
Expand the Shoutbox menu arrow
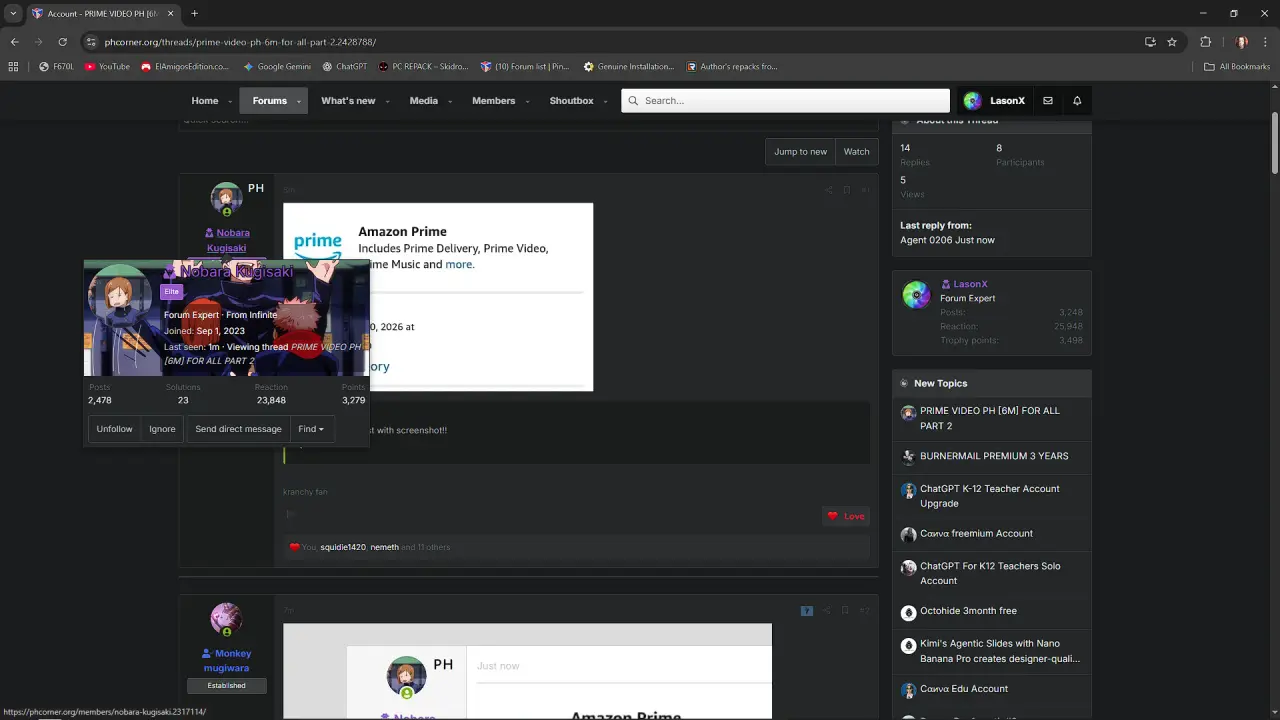pyautogui.click(x=605, y=101)
